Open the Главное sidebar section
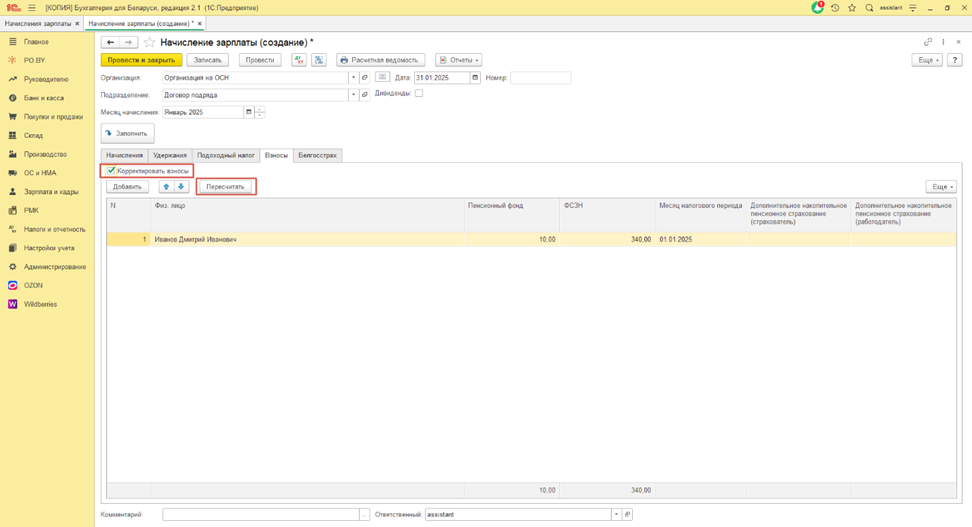 [36, 42]
